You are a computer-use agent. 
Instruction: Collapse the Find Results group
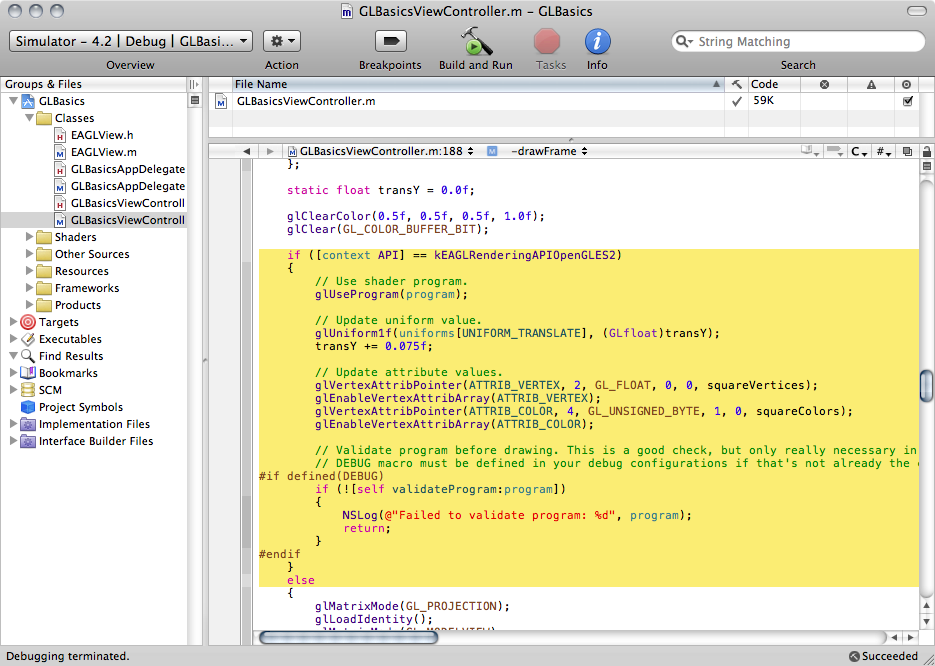point(13,356)
